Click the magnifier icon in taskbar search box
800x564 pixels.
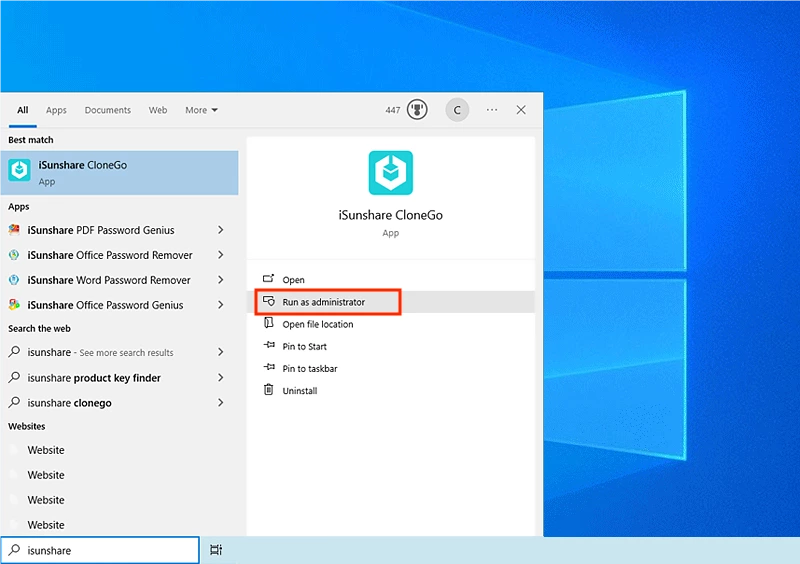tap(14, 550)
